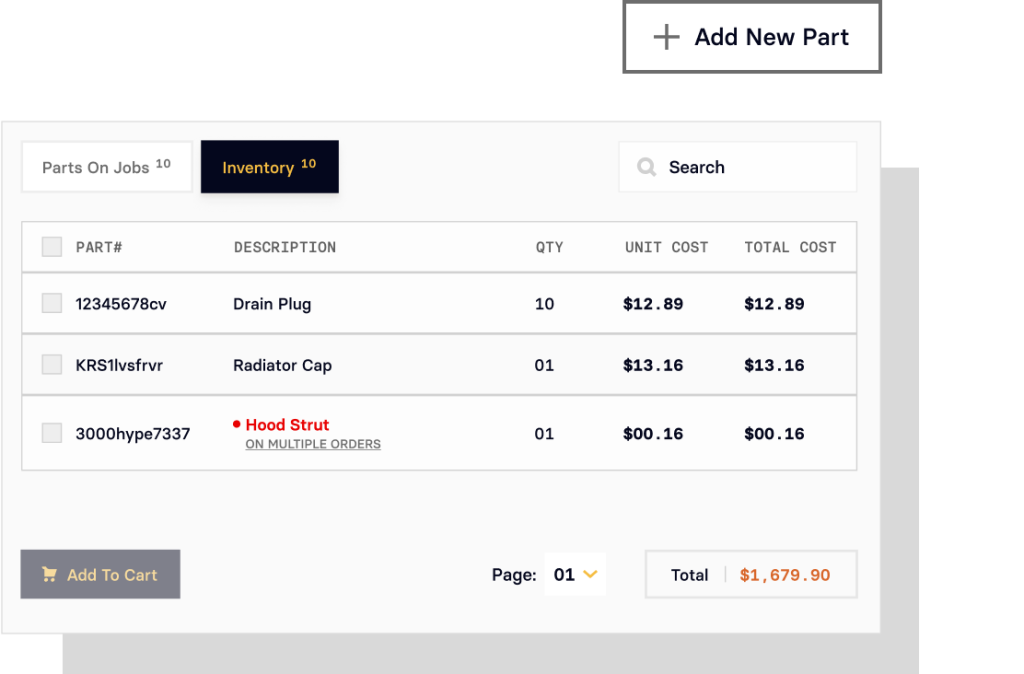
Task: Click the Hood Strut red label
Action: (287, 424)
